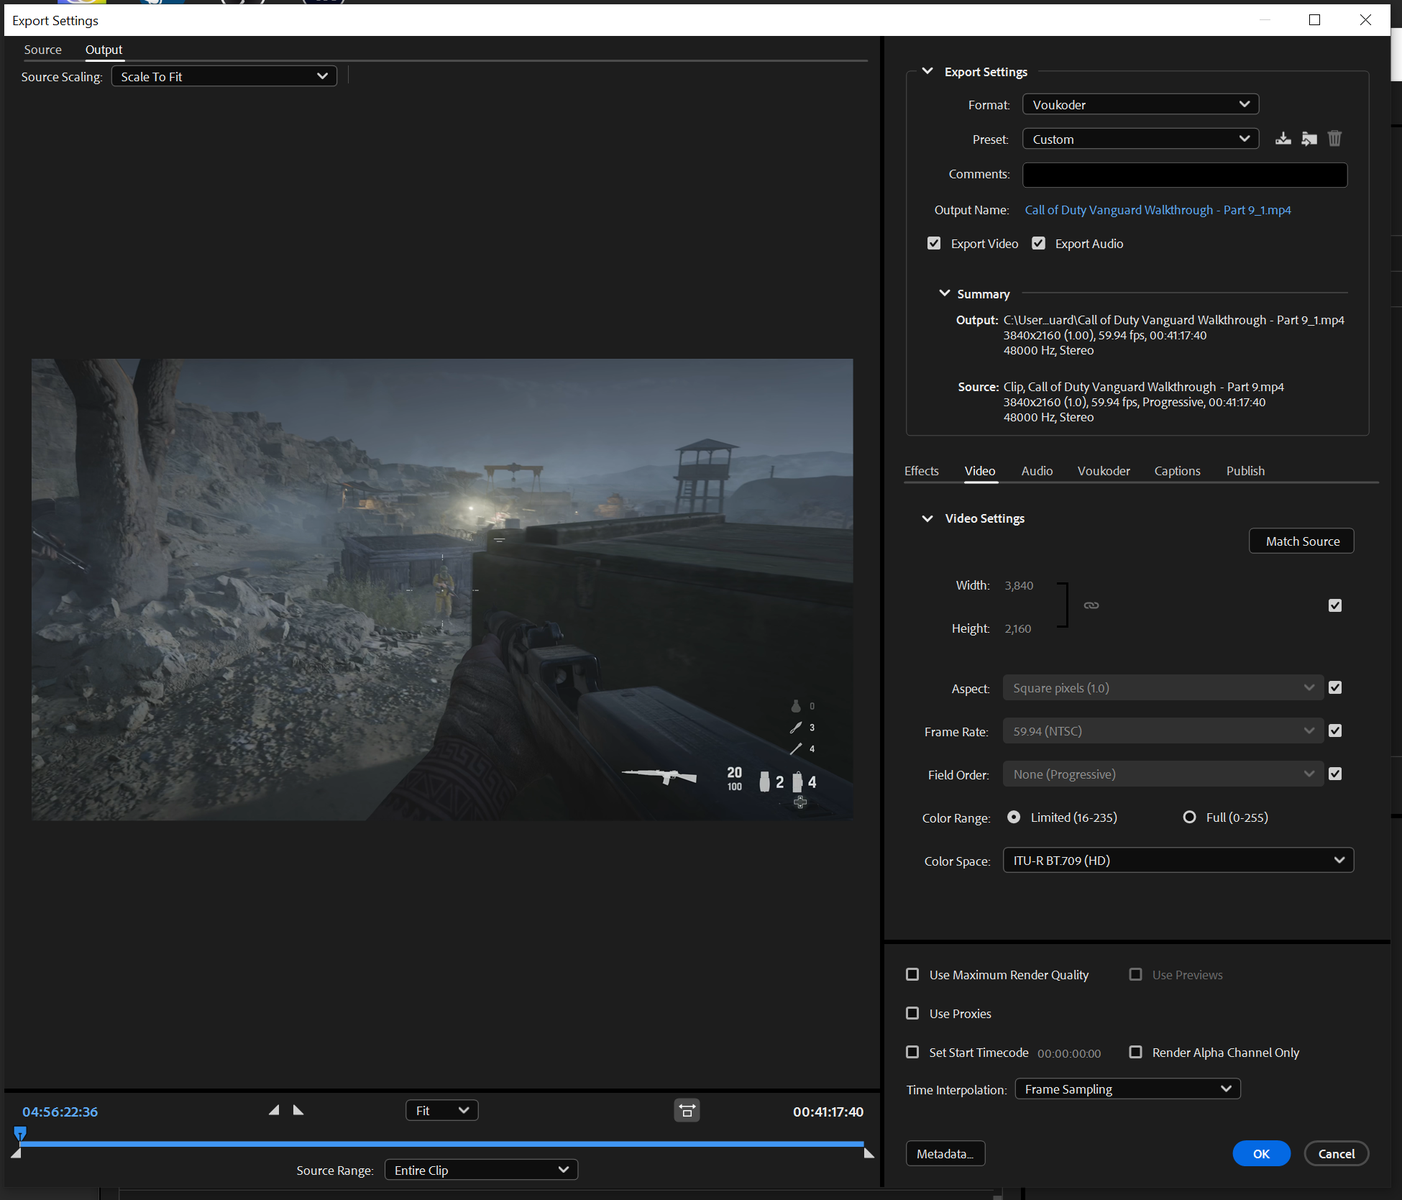Click the Set In Point marker icon
This screenshot has width=1402, height=1200.
(x=274, y=1110)
